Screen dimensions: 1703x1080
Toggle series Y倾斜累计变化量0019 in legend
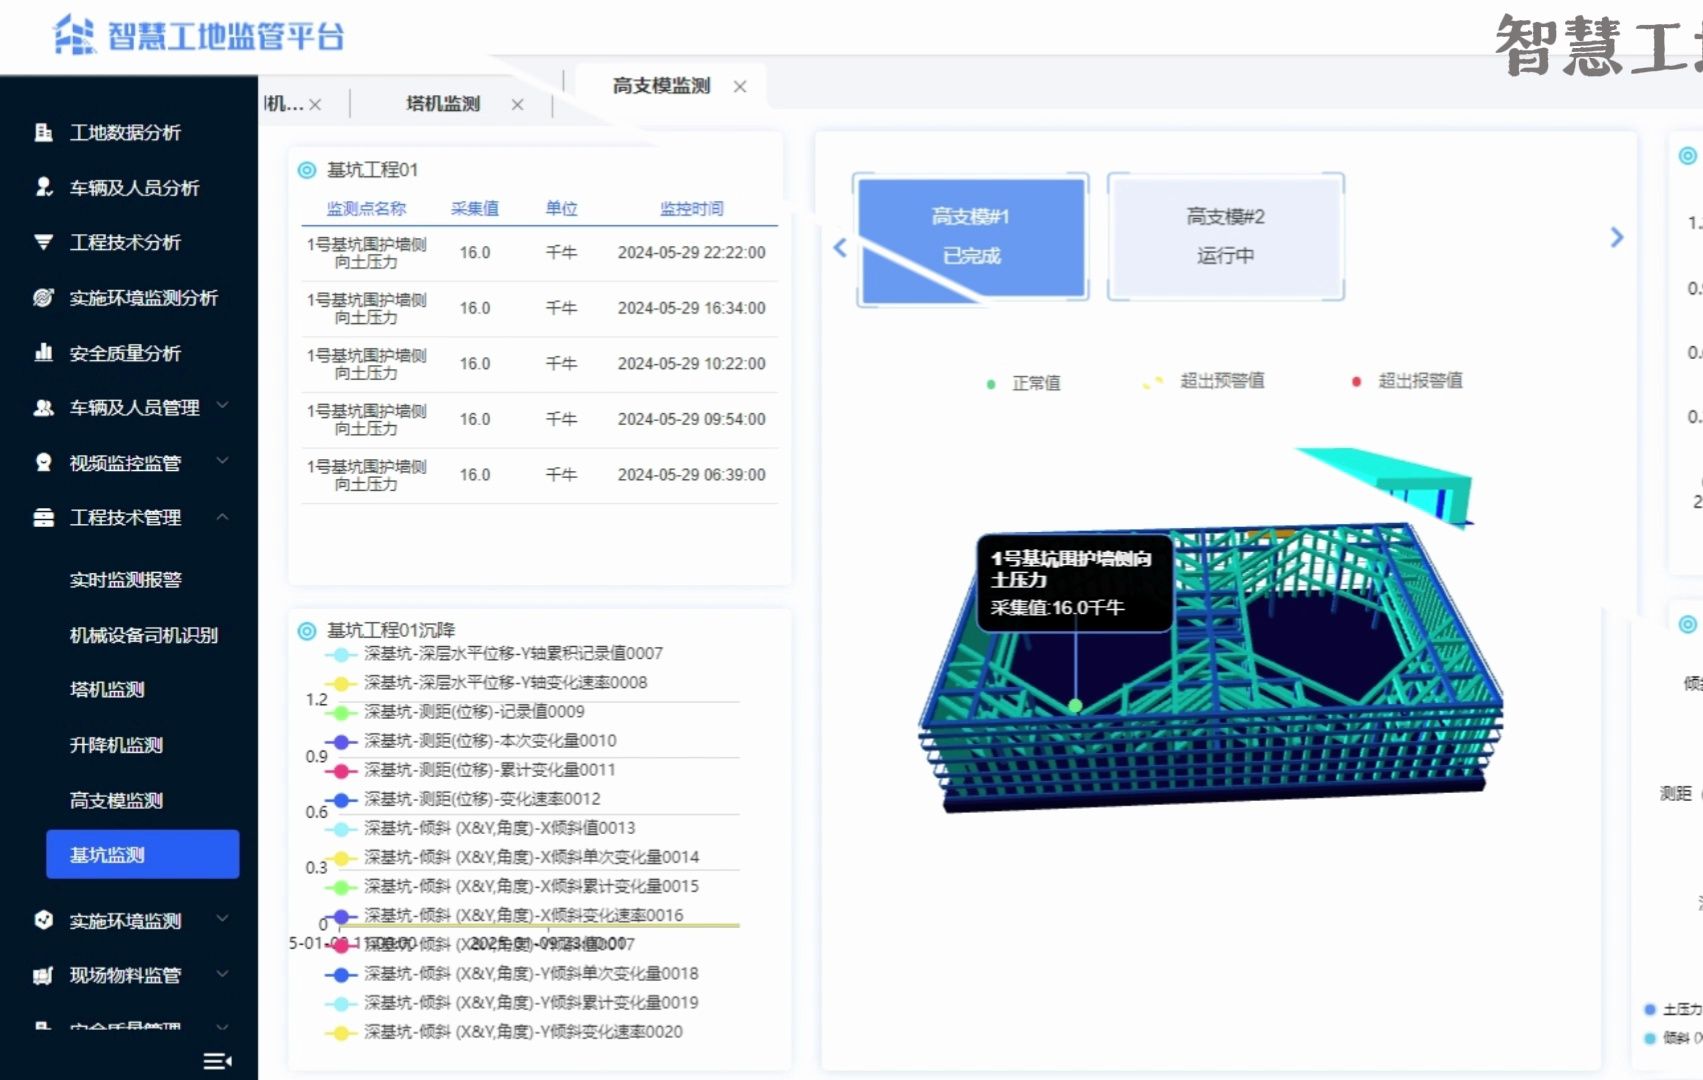tap(512, 1002)
